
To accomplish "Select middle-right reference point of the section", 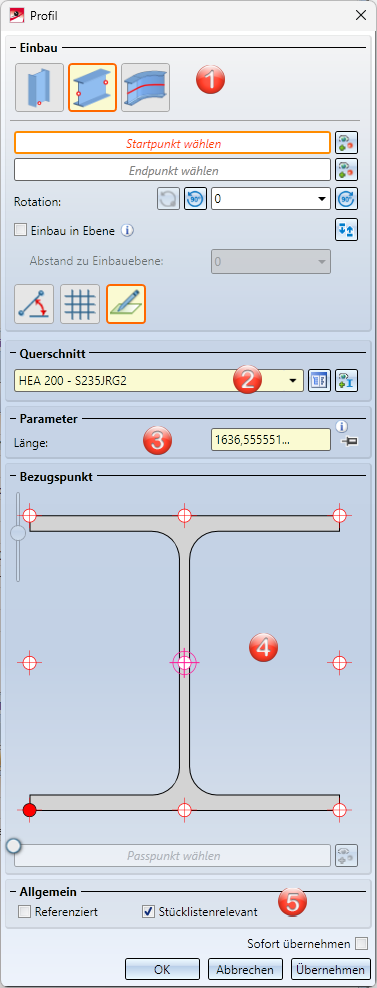I will 339,662.
